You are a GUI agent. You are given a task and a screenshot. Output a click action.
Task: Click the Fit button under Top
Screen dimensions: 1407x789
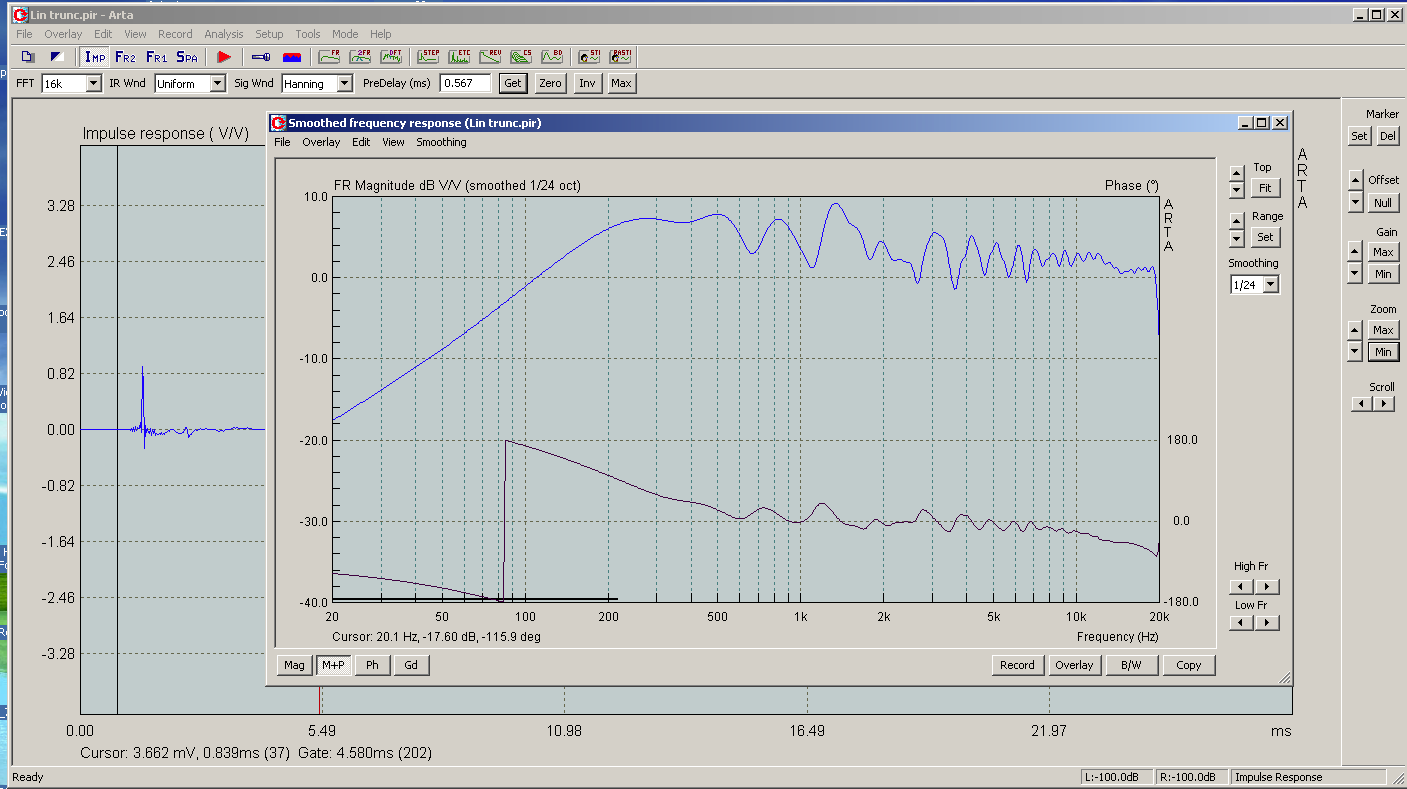tap(1265, 188)
